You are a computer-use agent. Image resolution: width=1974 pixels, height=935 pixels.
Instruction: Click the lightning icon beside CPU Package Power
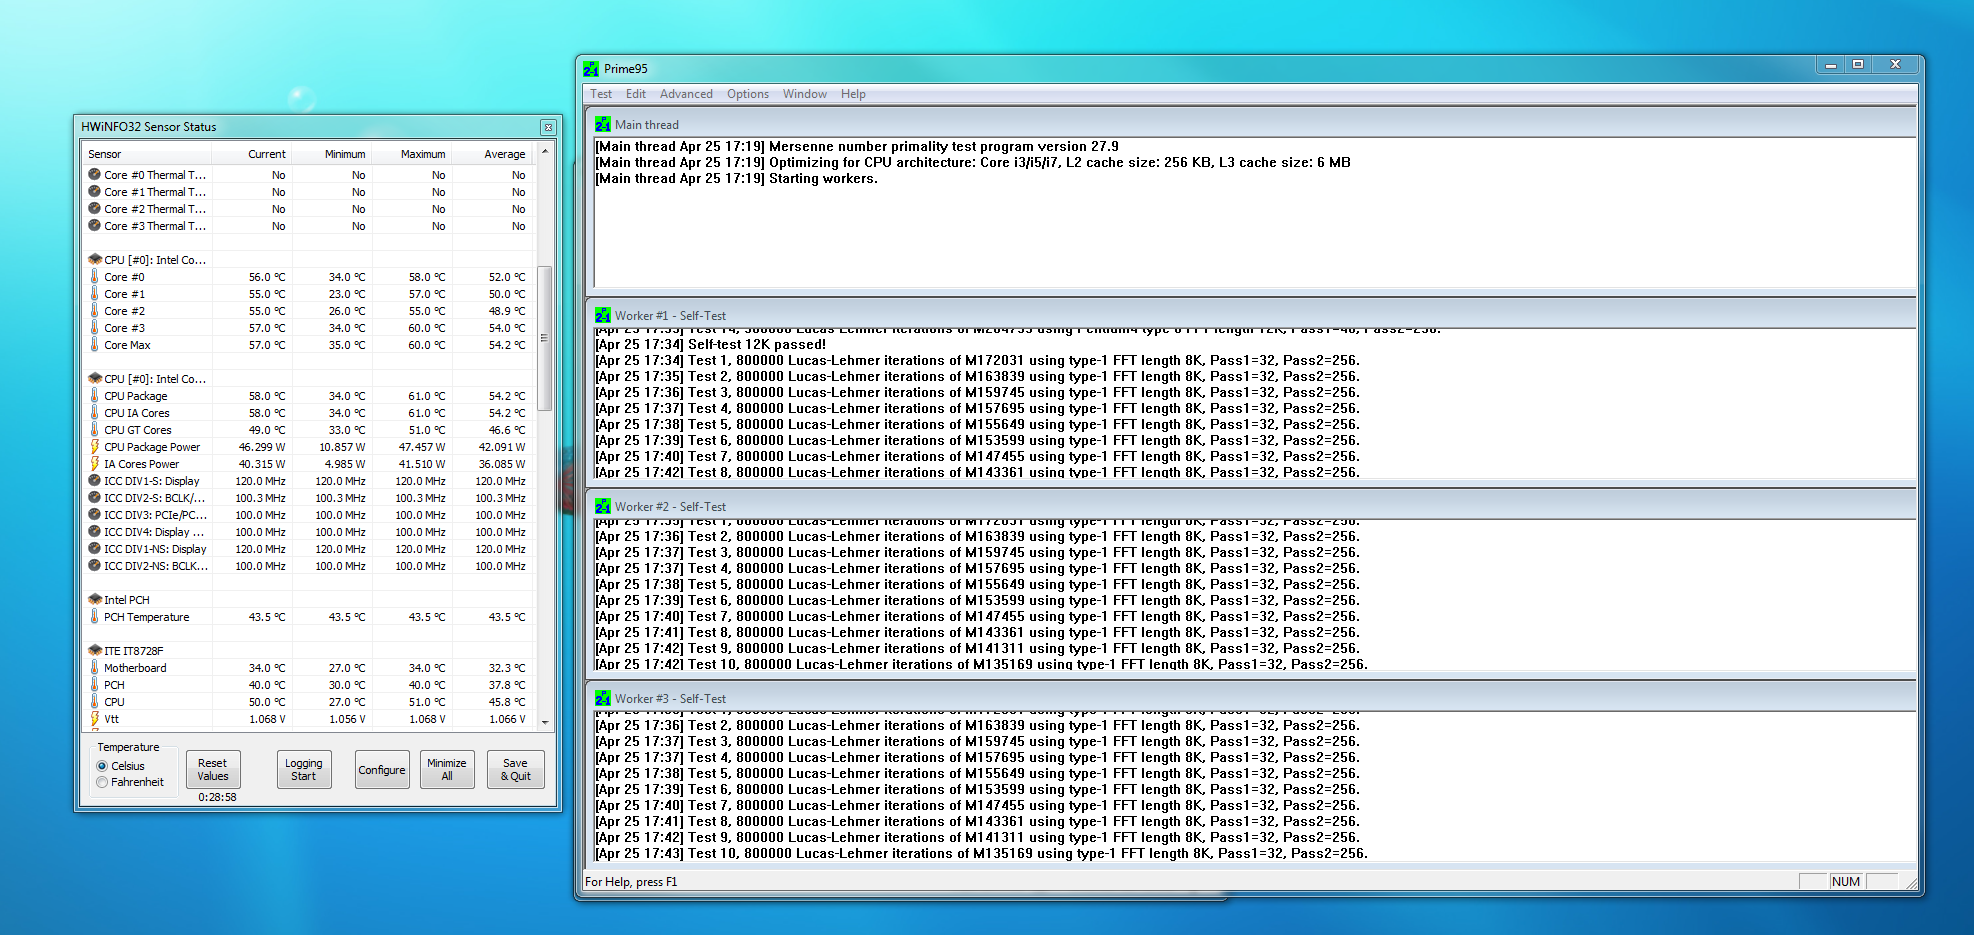pyautogui.click(x=94, y=447)
